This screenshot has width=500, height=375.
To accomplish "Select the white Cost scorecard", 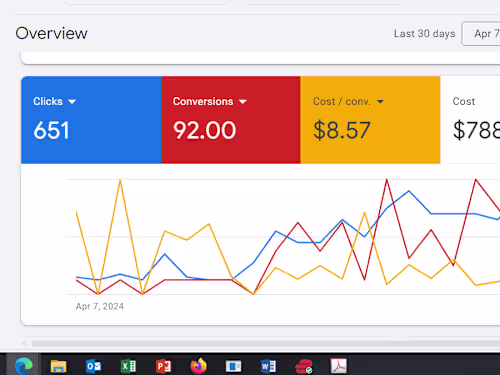I will (x=470, y=120).
